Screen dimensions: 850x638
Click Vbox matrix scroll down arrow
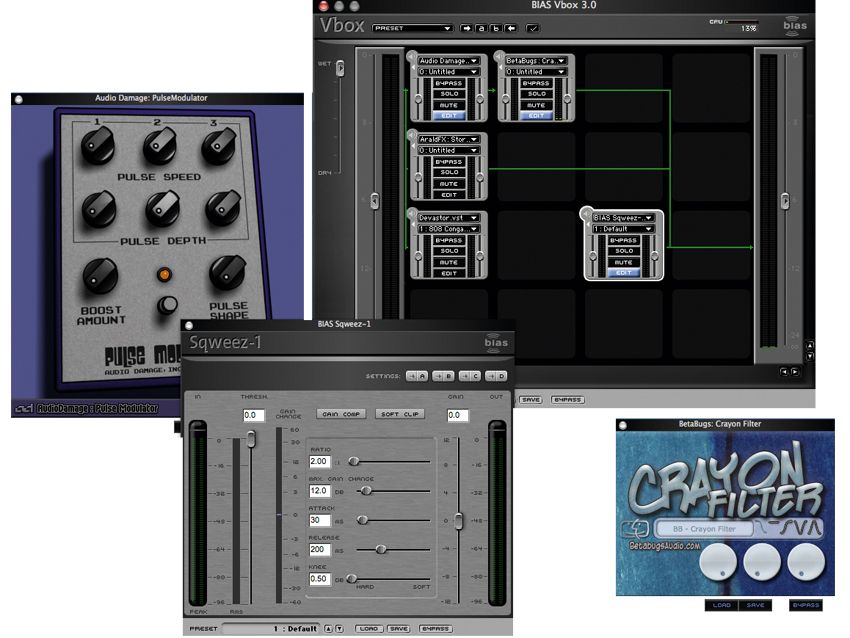[x=810, y=356]
